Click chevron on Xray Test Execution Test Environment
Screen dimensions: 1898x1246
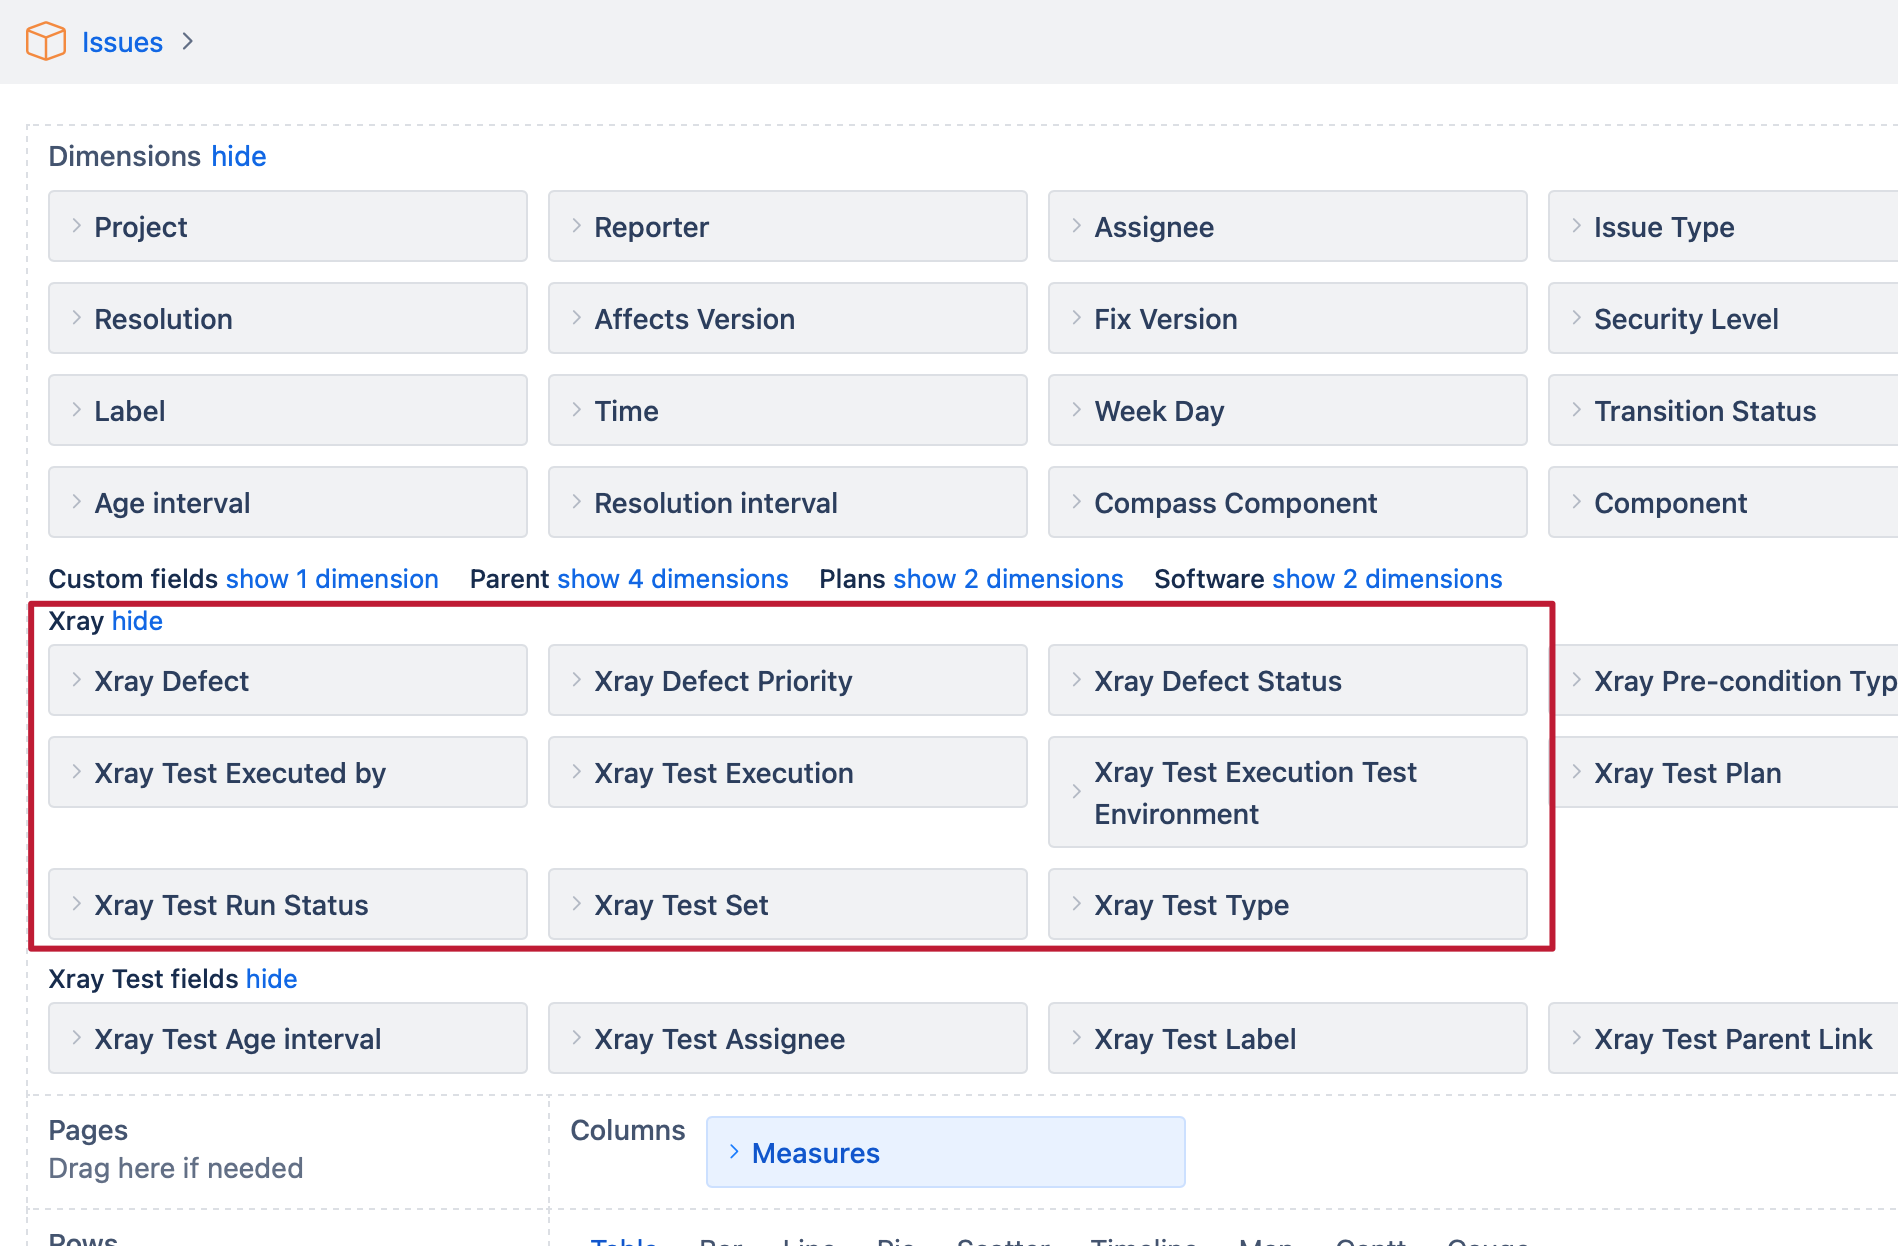[1076, 792]
